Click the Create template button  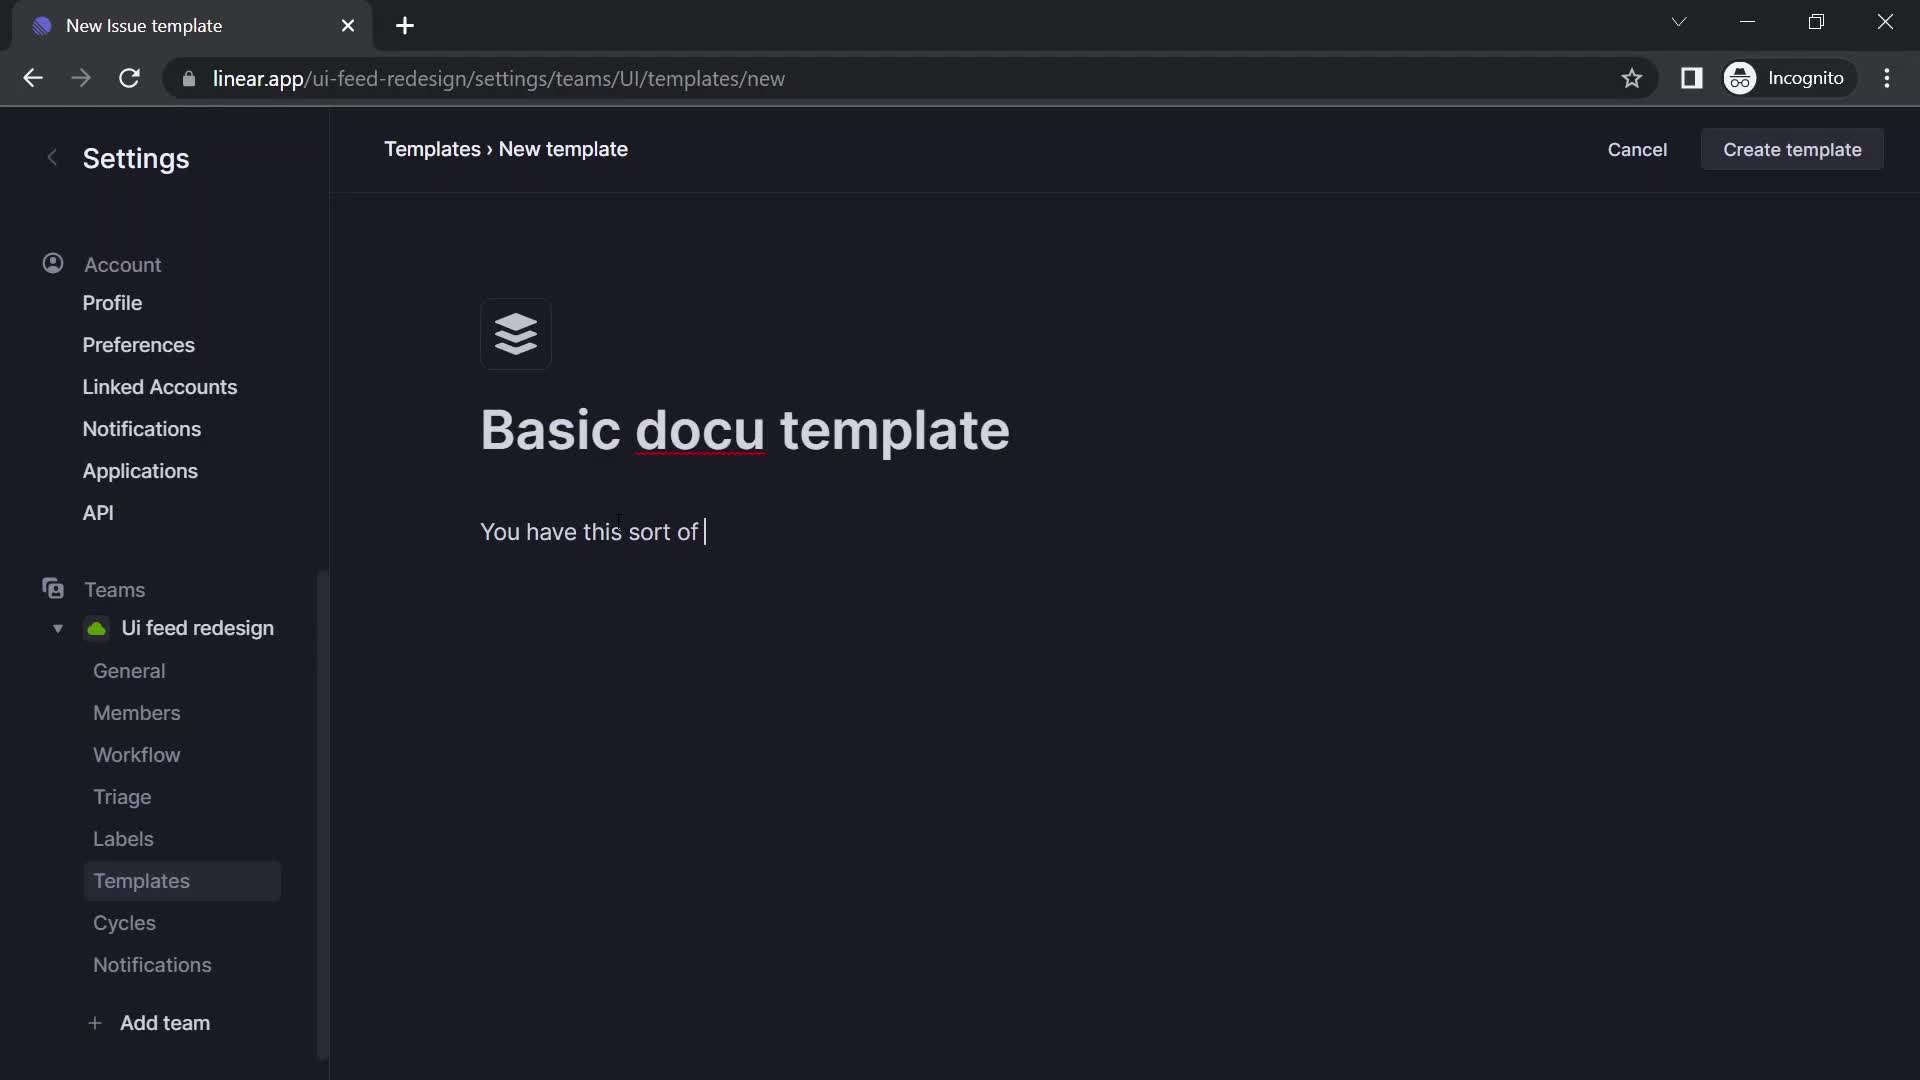[1792, 149]
